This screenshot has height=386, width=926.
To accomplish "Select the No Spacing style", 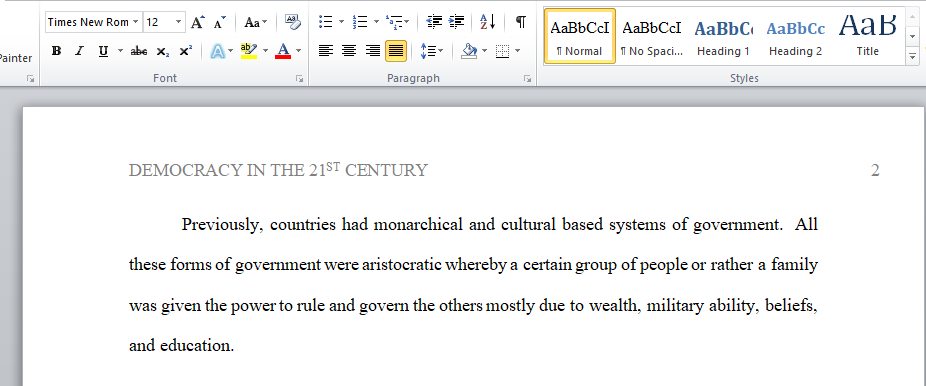I will coord(651,36).
